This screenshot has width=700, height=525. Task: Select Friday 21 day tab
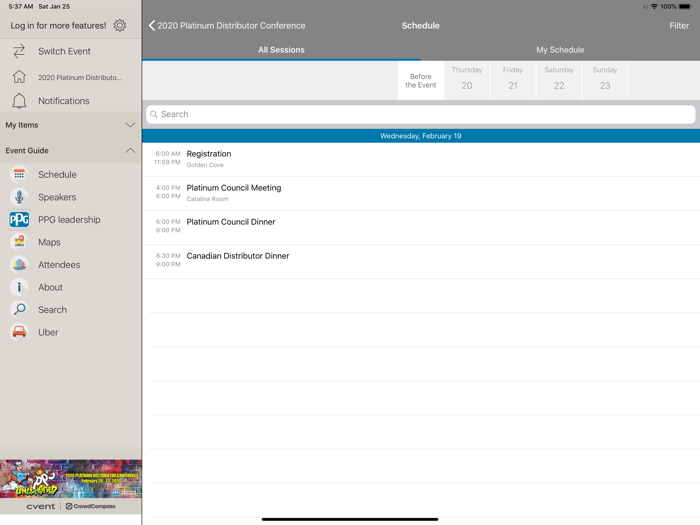[x=512, y=81]
